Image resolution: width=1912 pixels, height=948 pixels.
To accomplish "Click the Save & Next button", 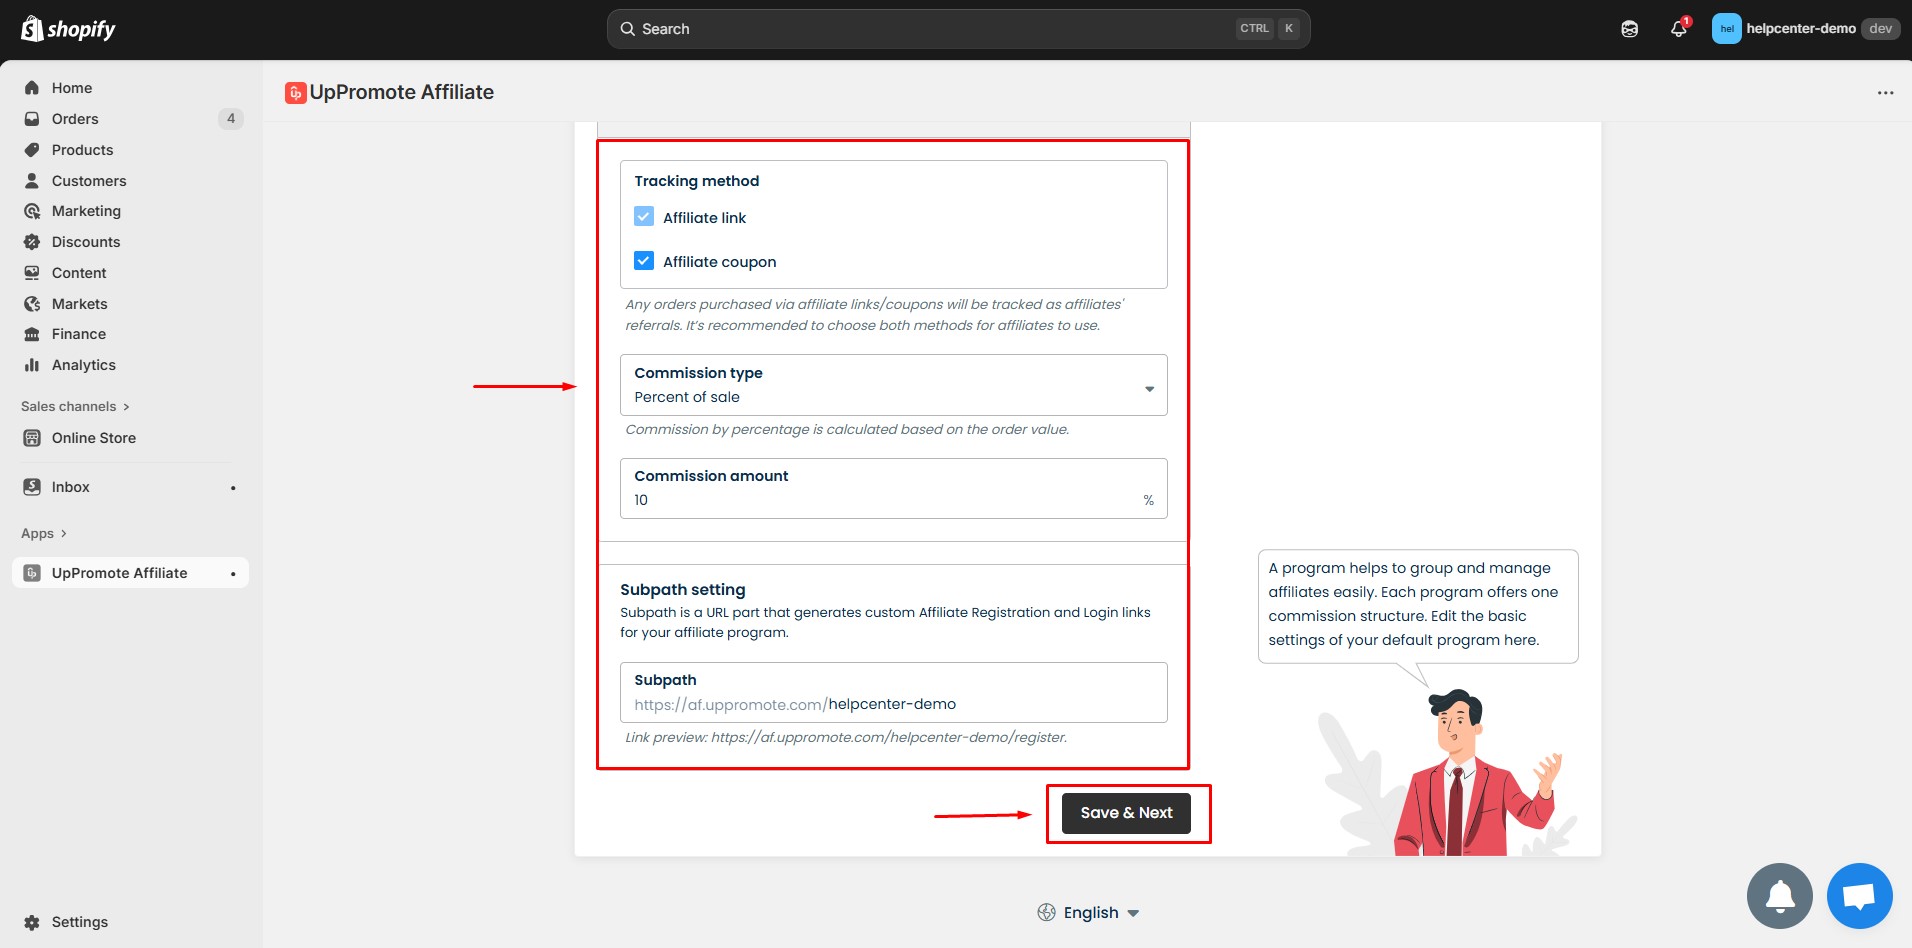I will [1125, 813].
